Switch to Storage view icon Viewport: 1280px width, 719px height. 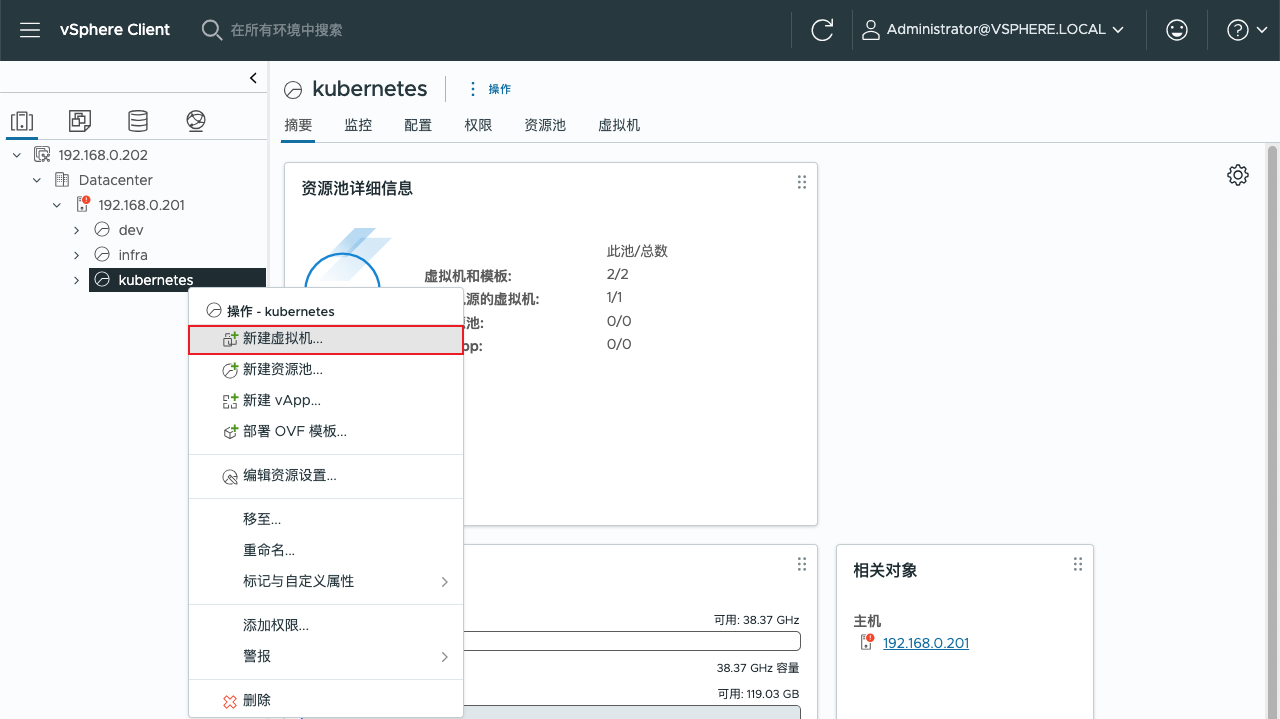tap(138, 122)
